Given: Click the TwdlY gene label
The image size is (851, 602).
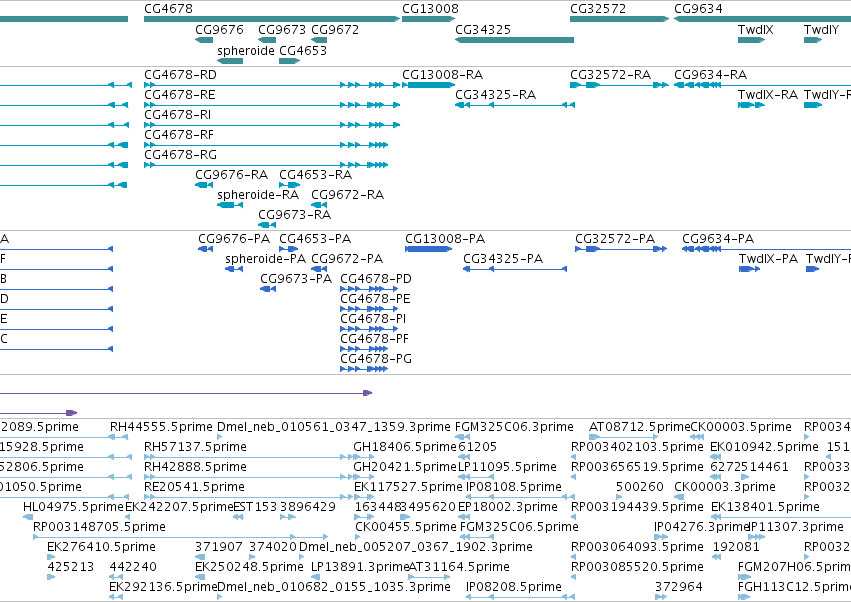Looking at the screenshot, I should (x=821, y=30).
